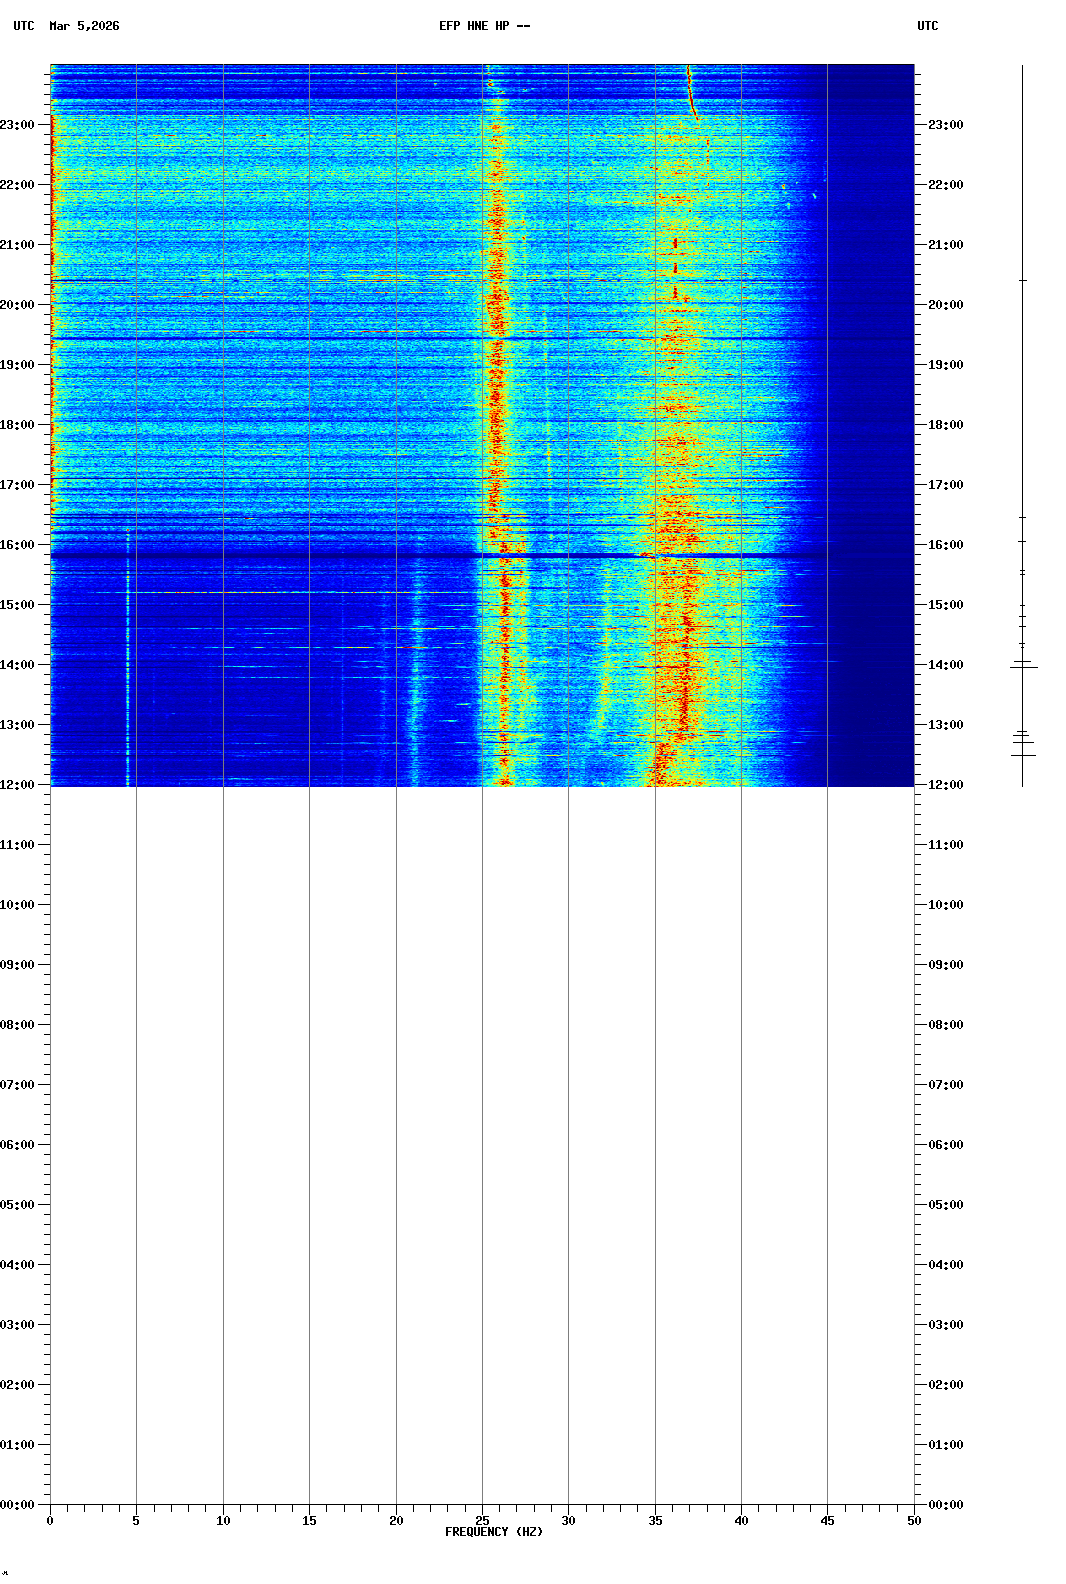Click the curved red trace near 37 Hz at top
The height and width of the screenshot is (1584, 1066).
pos(691,95)
